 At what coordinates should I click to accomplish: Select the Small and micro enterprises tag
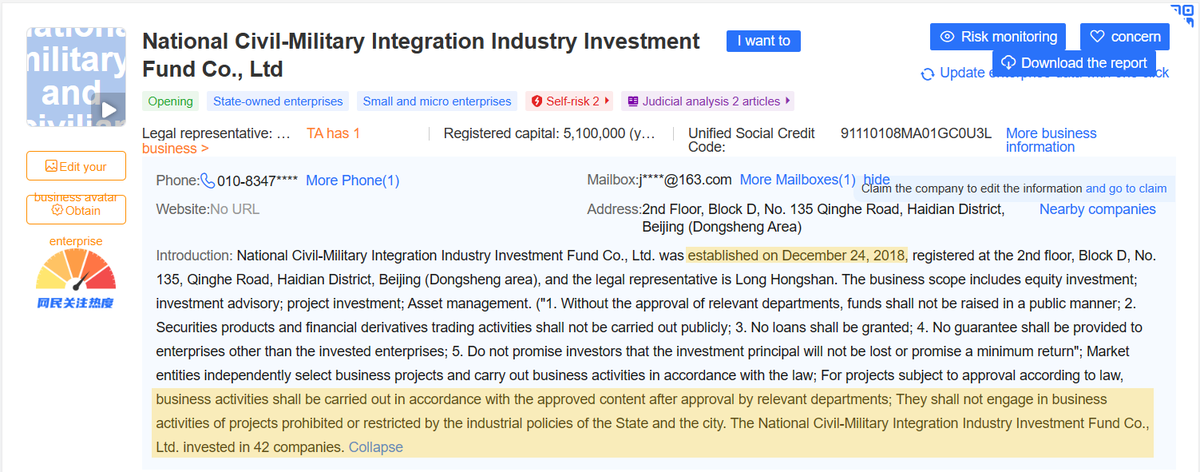pyautogui.click(x=437, y=101)
